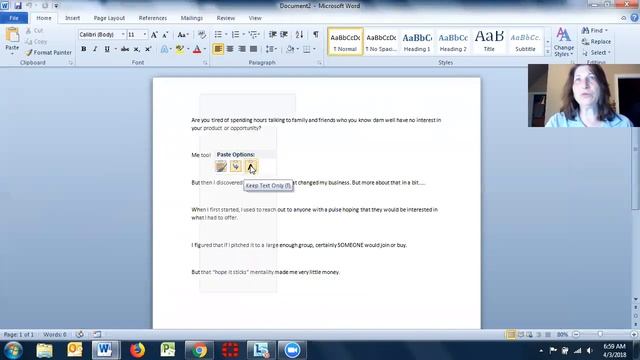This screenshot has height=360, width=640.
Task: Open the Find tool
Action: click(594, 31)
